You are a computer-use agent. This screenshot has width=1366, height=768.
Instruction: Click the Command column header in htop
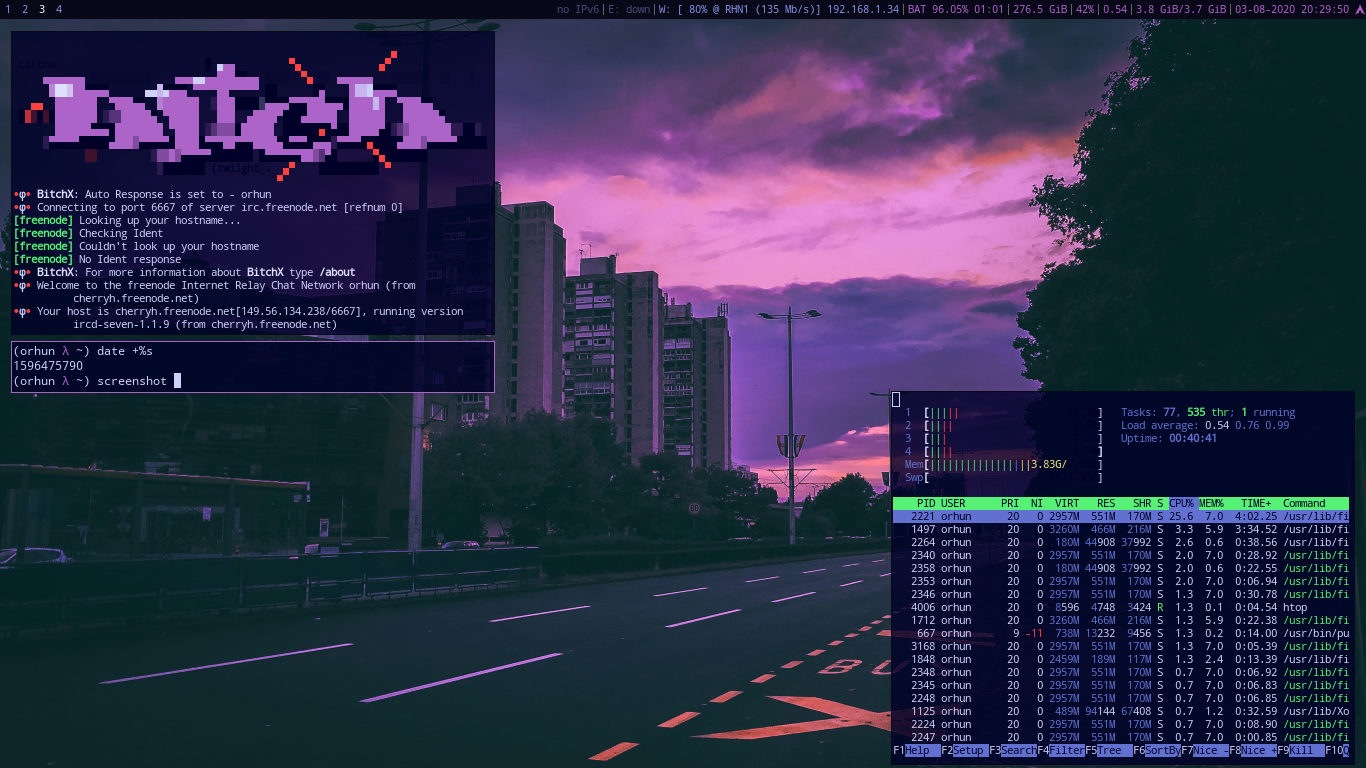click(1304, 503)
